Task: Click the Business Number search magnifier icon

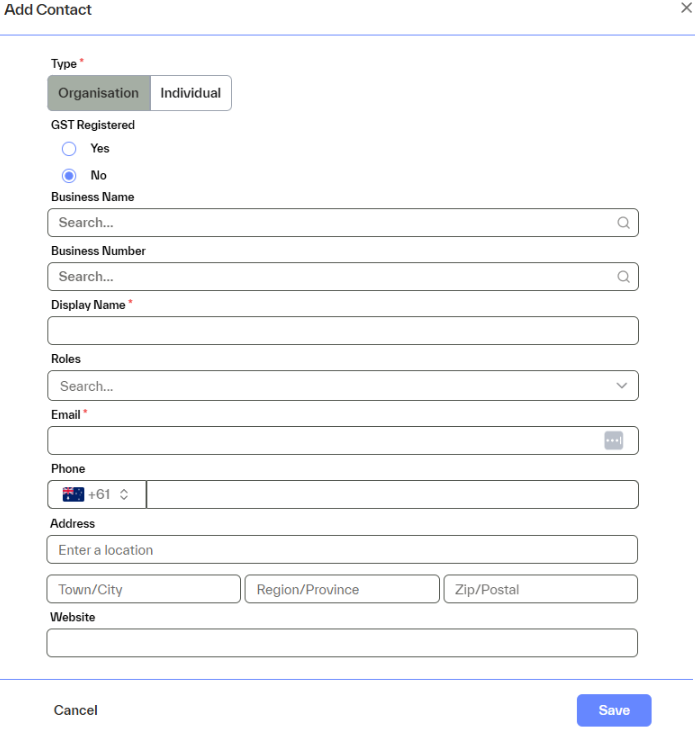Action: [623, 277]
